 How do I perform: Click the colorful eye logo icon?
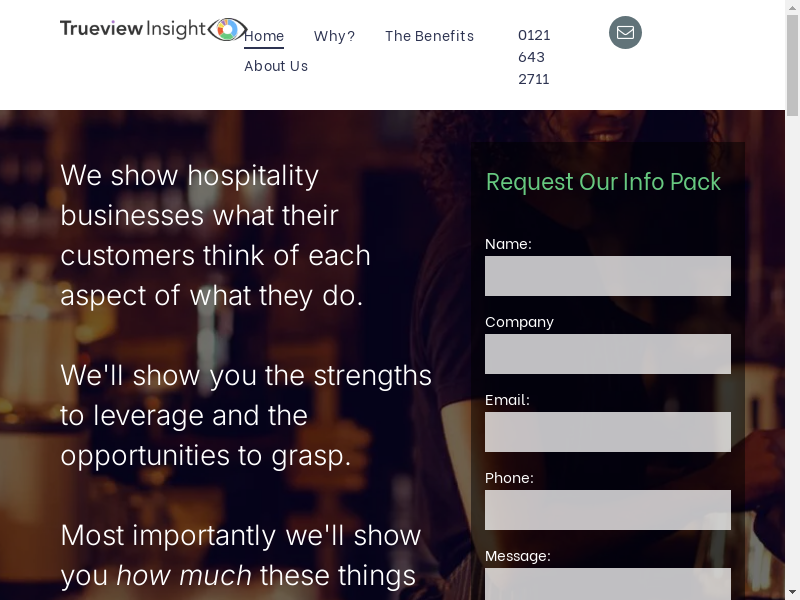(227, 30)
